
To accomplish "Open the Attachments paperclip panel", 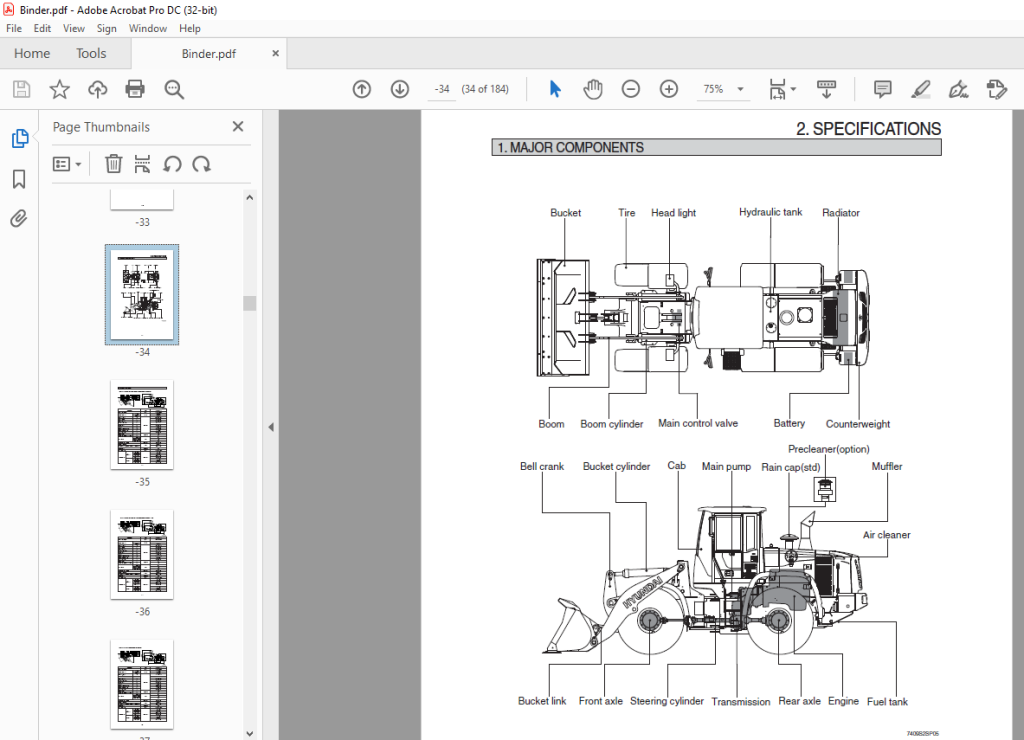I will tap(19, 218).
